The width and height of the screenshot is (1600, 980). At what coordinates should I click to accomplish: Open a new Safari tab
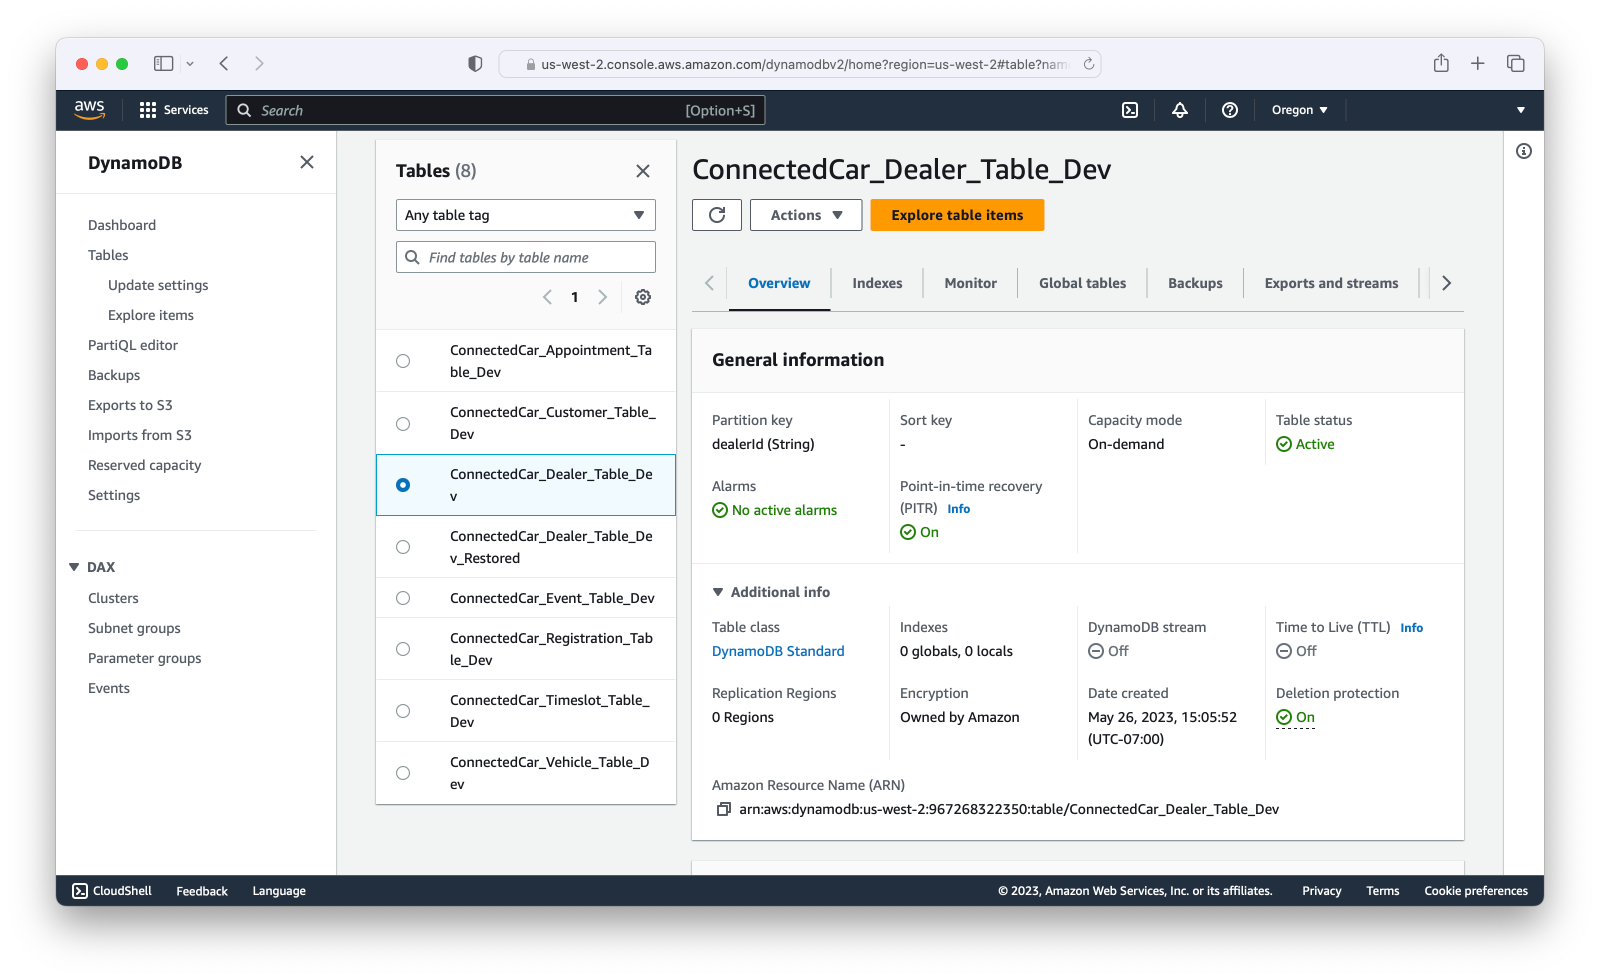point(1478,63)
